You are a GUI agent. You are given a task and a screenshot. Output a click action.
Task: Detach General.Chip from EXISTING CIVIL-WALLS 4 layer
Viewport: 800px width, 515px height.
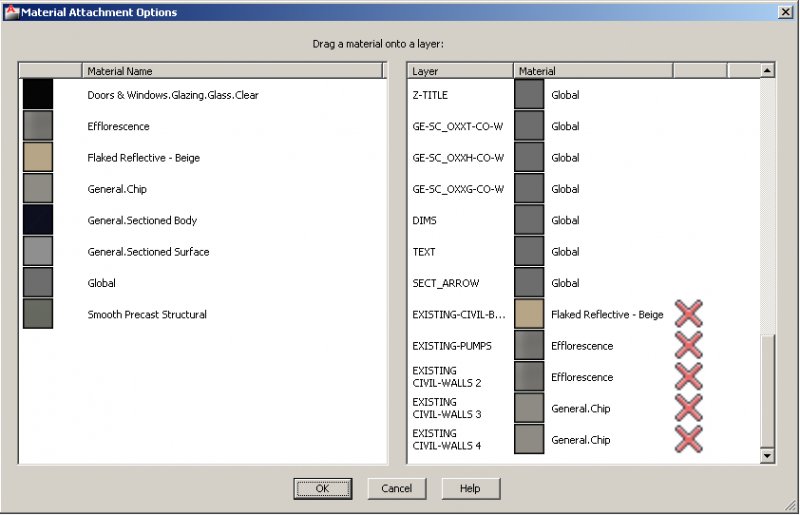click(x=688, y=439)
